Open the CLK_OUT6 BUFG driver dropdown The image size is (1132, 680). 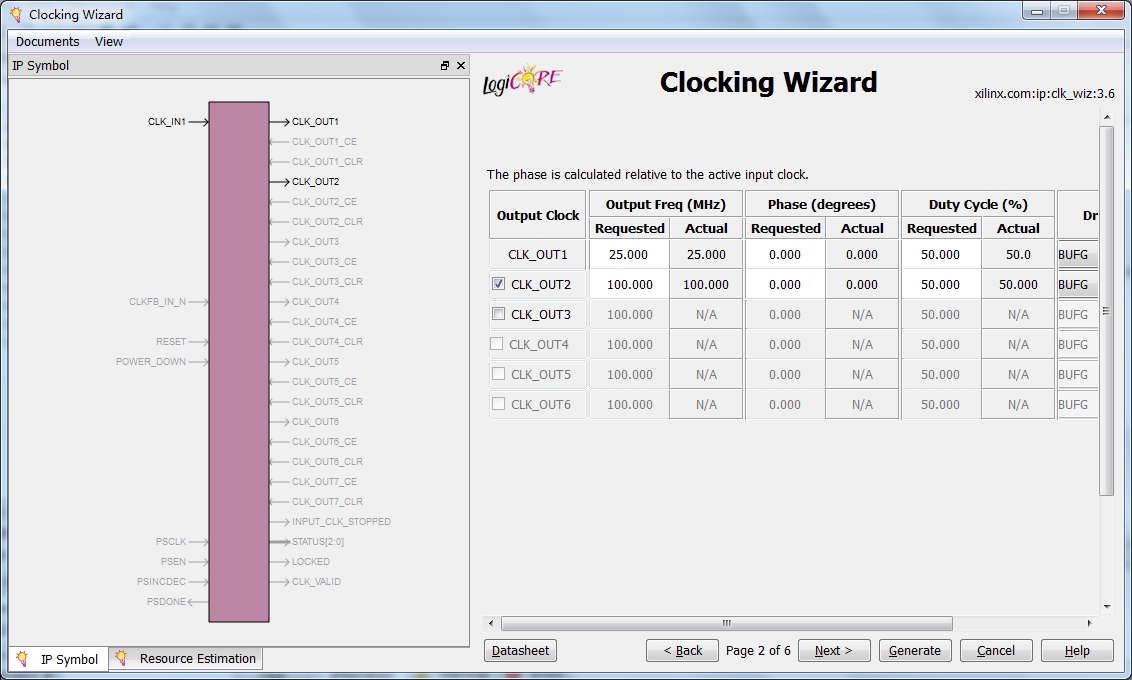(x=1077, y=404)
